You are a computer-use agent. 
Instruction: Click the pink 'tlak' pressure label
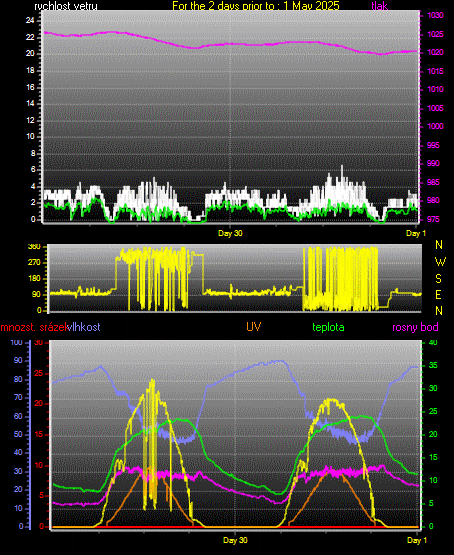[379, 6]
